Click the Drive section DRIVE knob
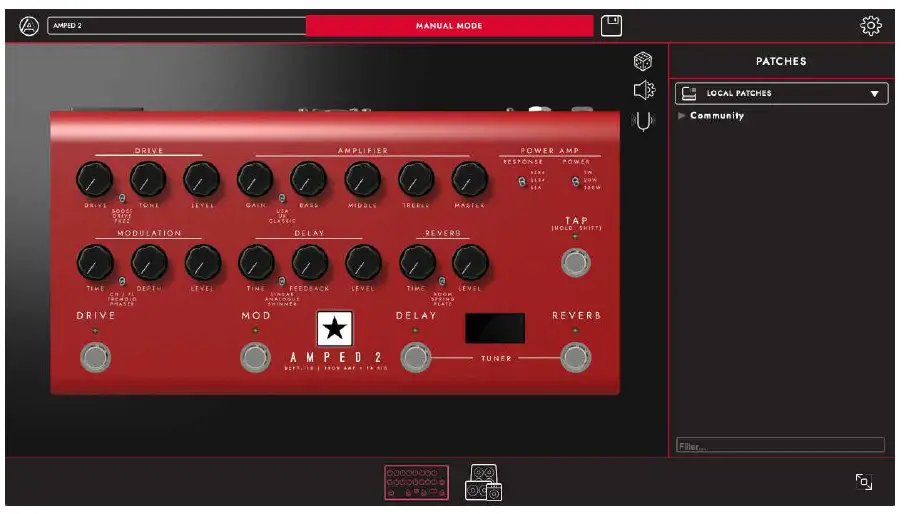 [95, 180]
